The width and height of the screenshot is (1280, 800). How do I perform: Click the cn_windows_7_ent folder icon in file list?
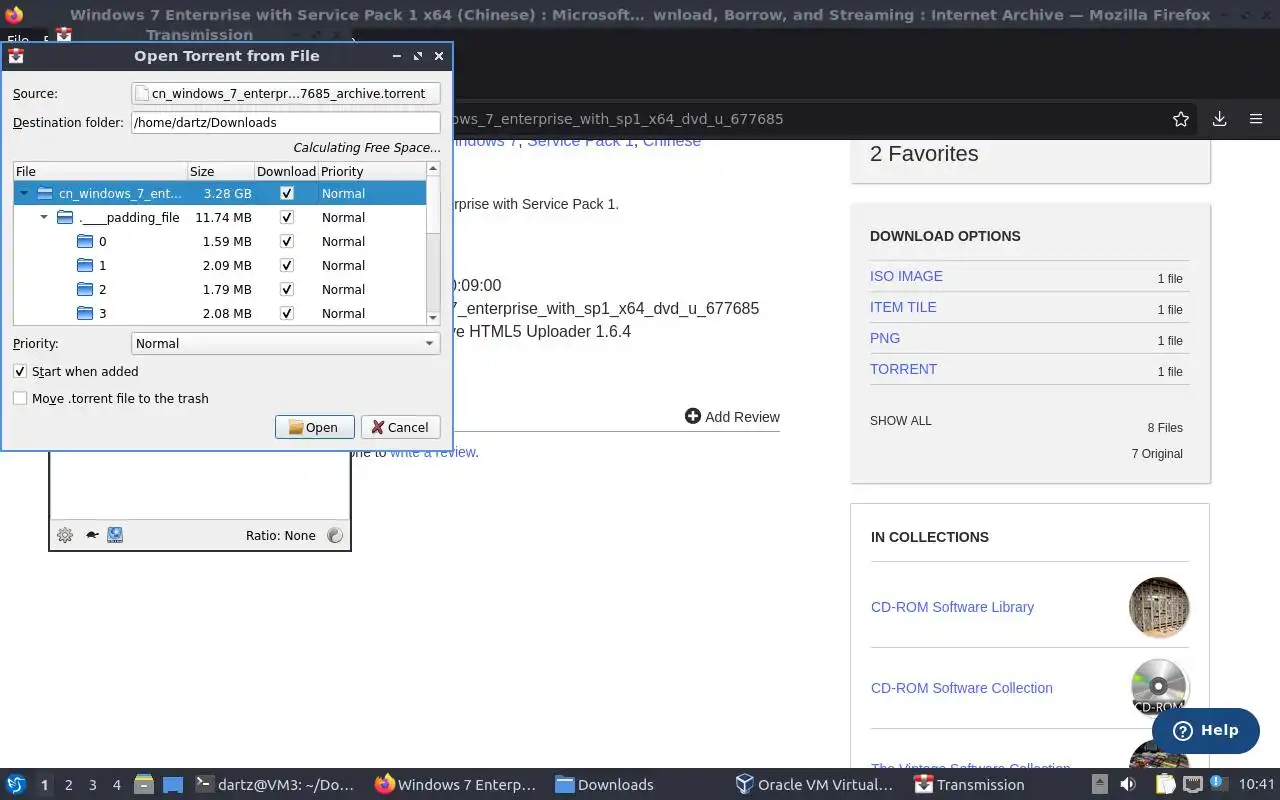[x=45, y=193]
